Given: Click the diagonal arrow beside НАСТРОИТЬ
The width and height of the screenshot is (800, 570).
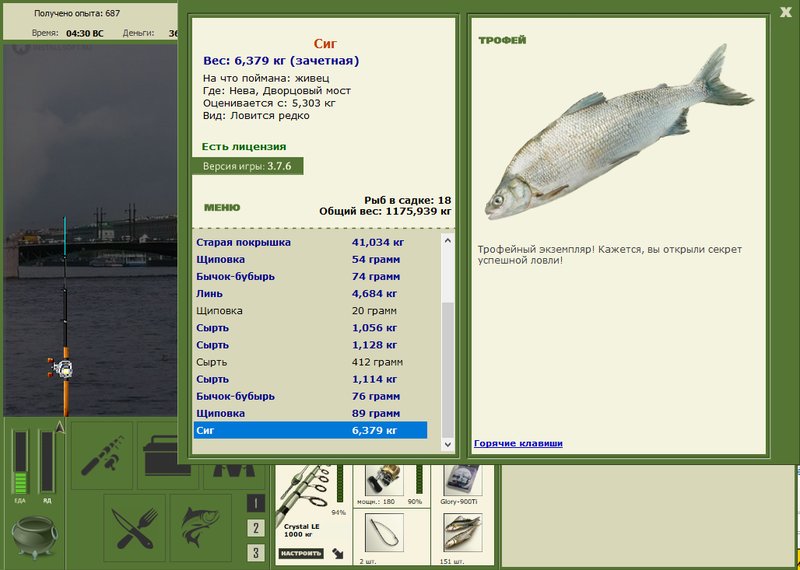Looking at the screenshot, I should (x=337, y=553).
